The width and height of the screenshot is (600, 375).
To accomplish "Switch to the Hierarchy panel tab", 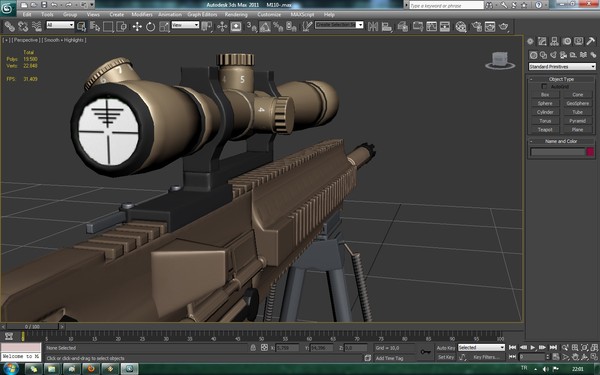I will click(x=554, y=41).
